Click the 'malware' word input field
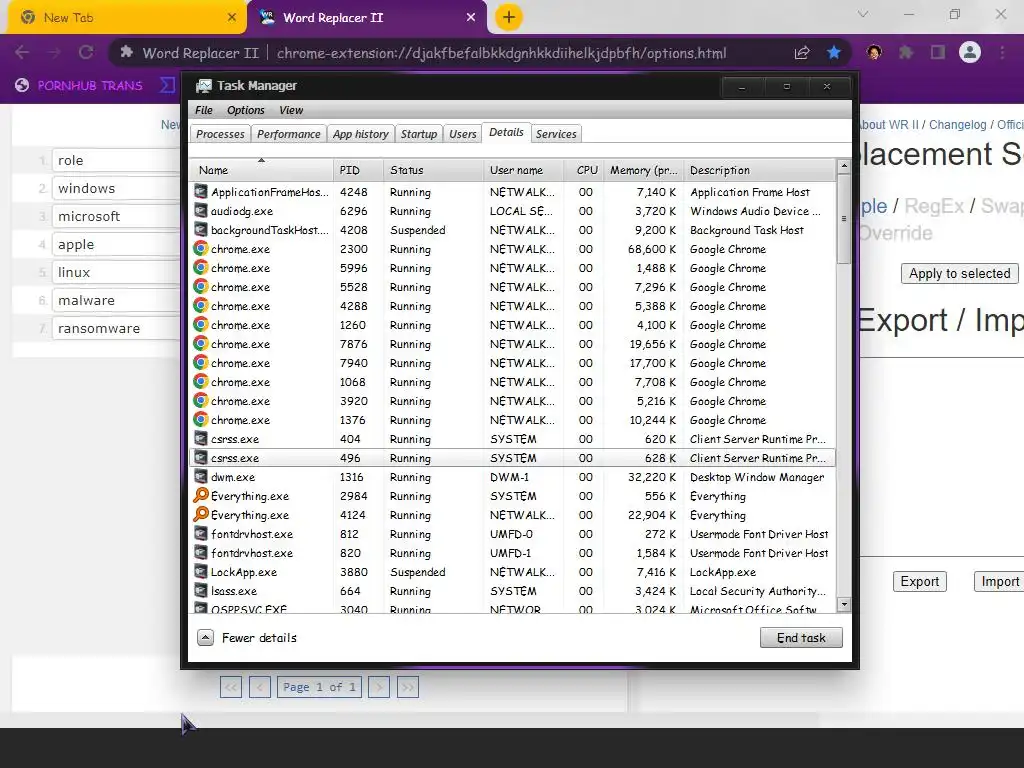The height and width of the screenshot is (768, 1024). pyautogui.click(x=118, y=300)
